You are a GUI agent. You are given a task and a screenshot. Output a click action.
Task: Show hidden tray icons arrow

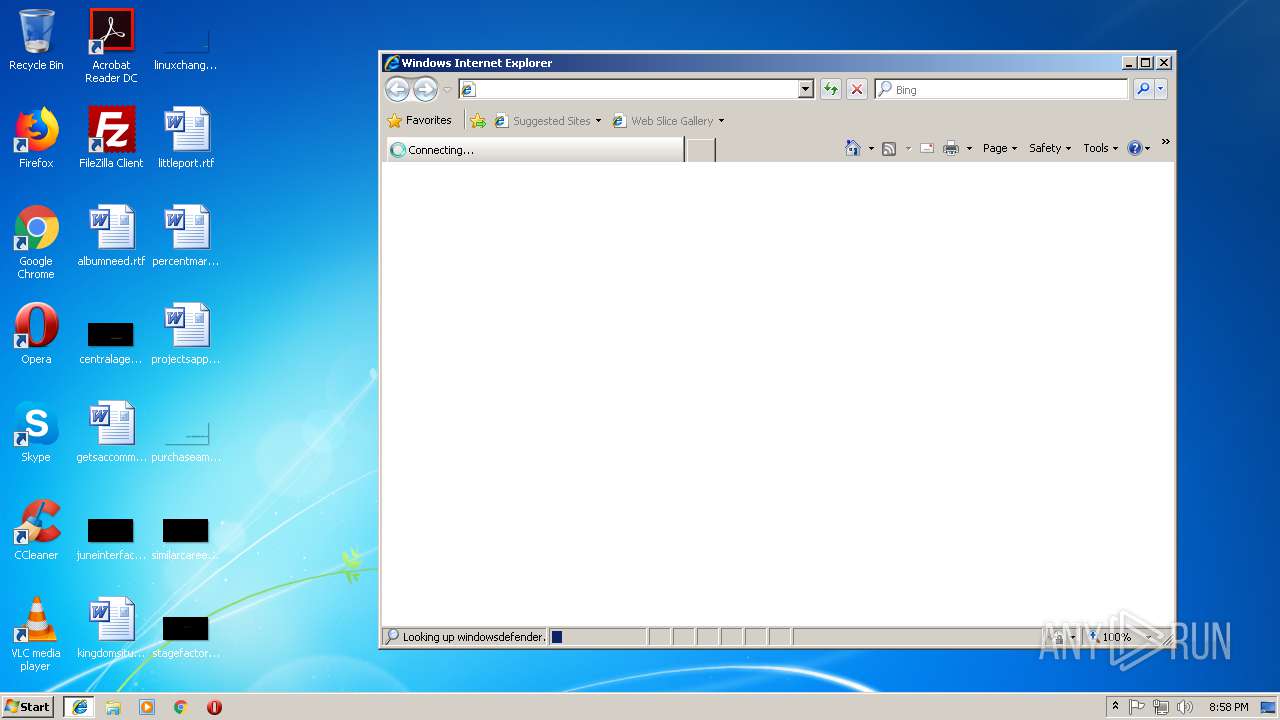coord(1115,707)
